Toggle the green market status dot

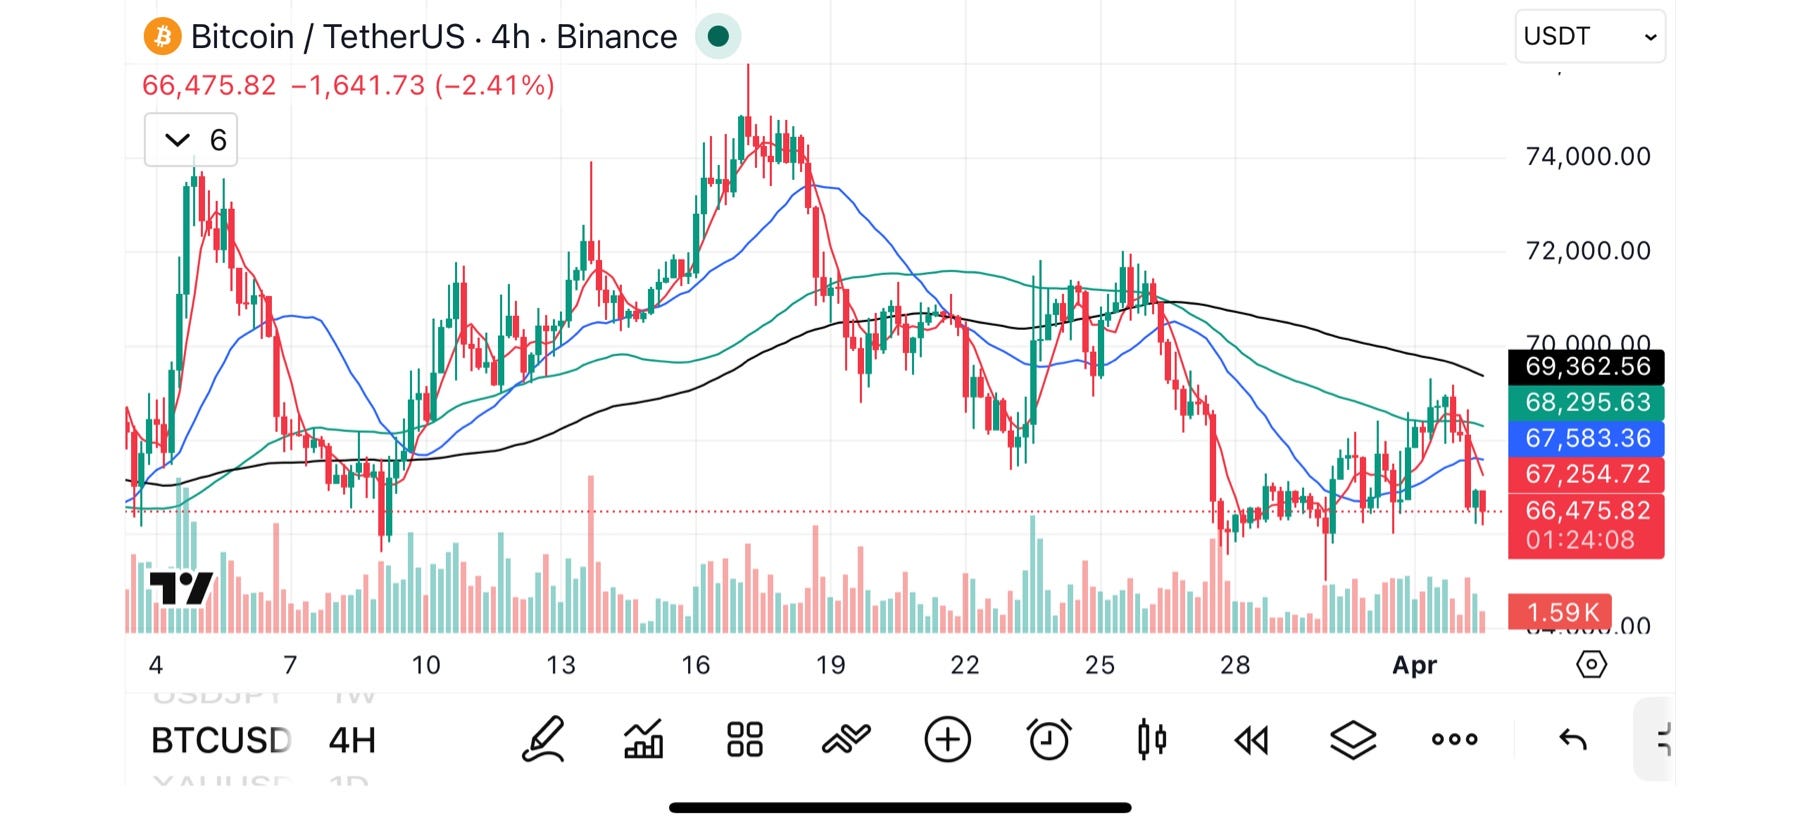point(718,36)
